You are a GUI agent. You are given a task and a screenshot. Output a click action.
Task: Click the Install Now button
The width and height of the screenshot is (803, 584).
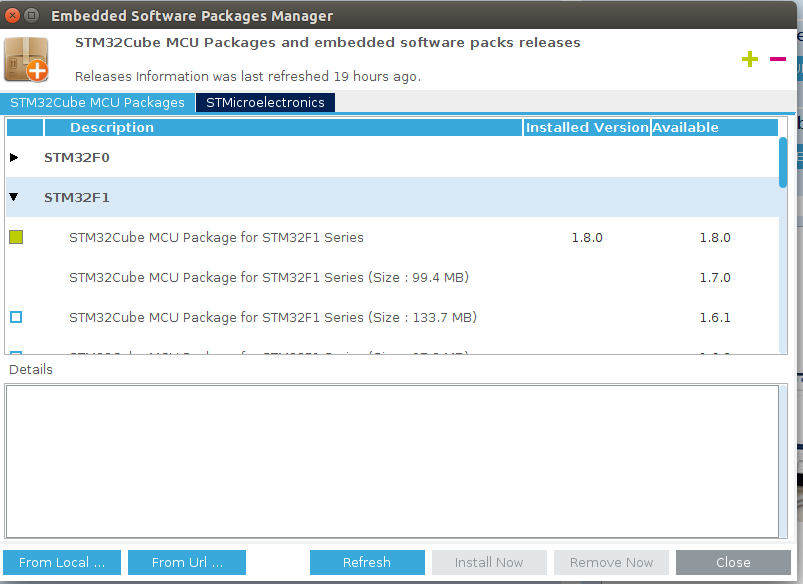click(489, 562)
